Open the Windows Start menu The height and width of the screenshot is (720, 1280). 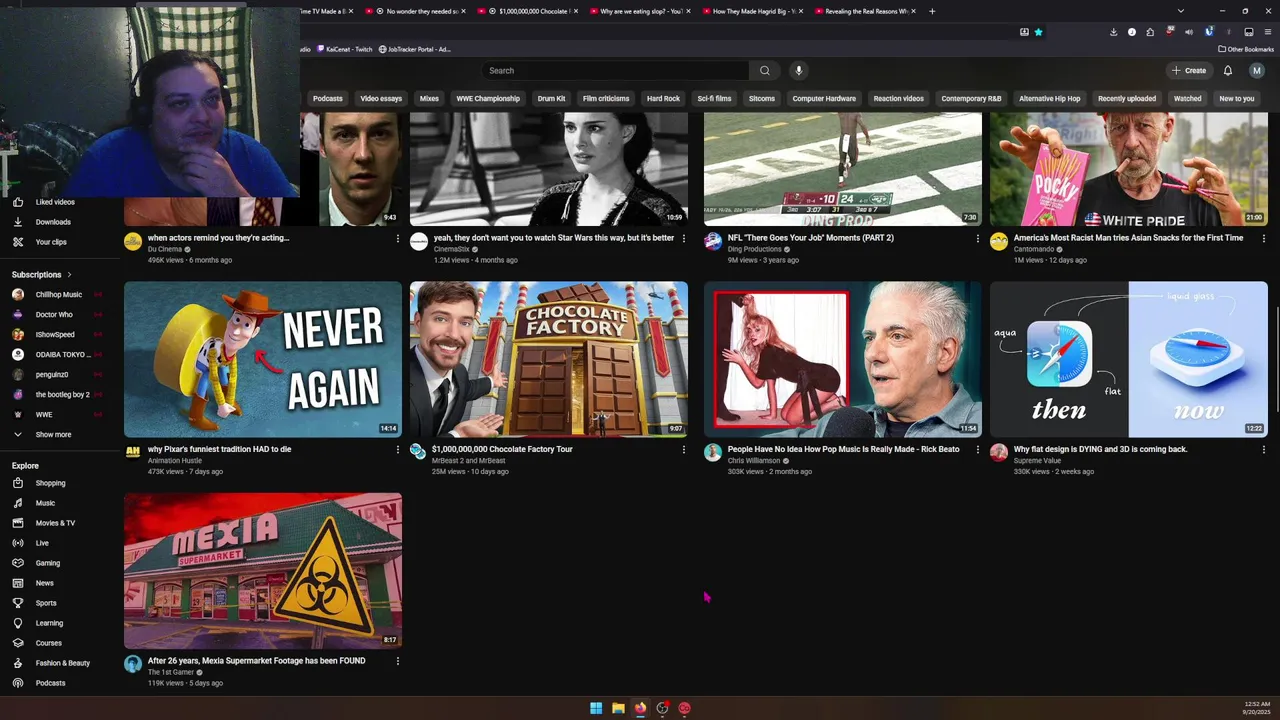click(596, 708)
